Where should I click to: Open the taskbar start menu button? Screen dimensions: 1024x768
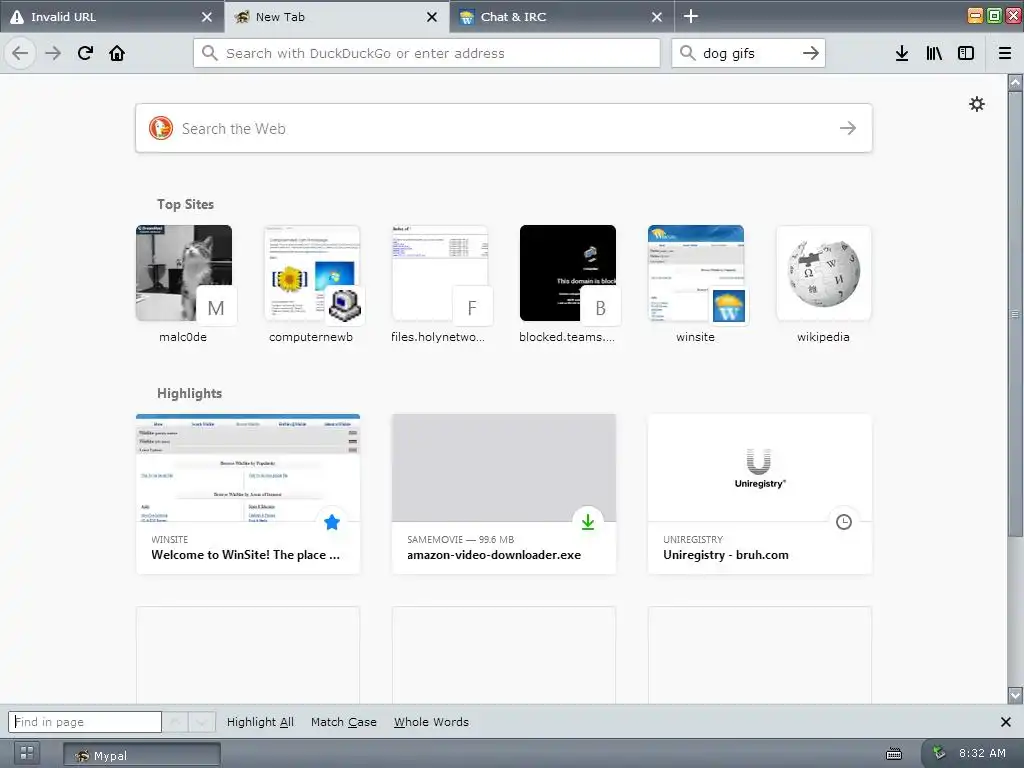pos(27,753)
